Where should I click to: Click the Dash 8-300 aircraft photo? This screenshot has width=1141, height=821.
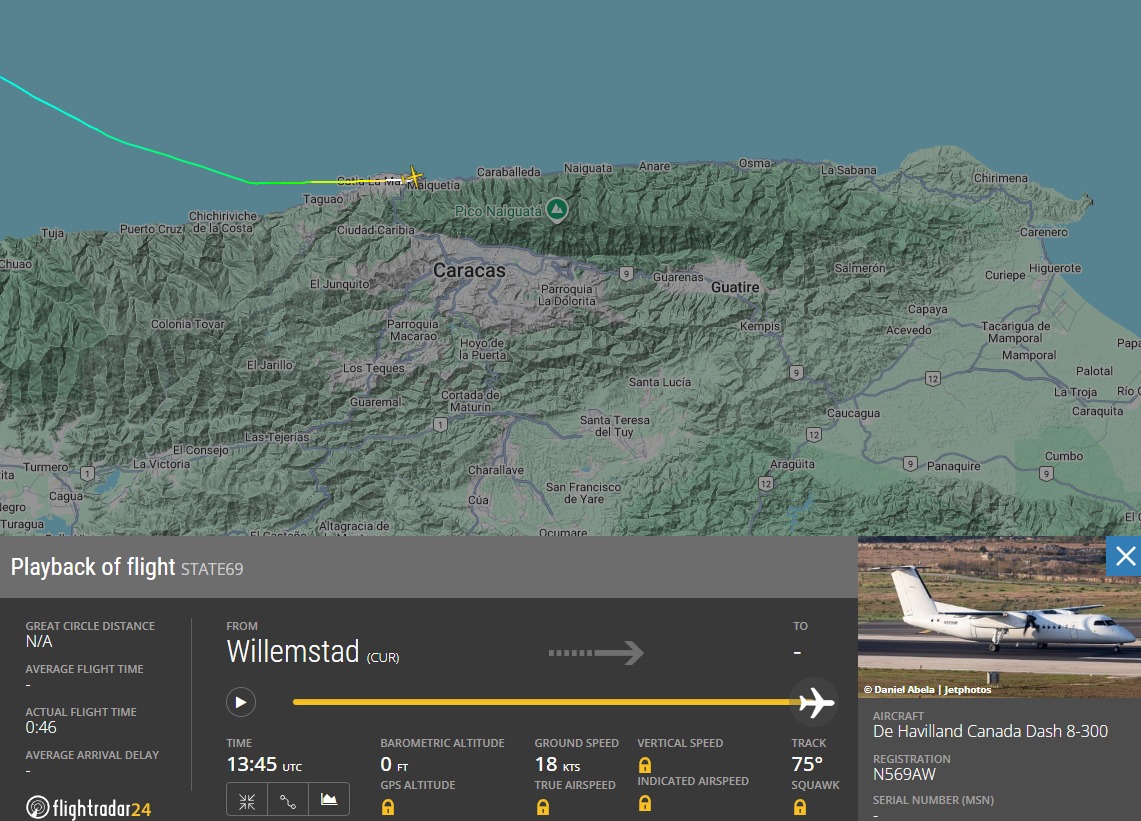click(998, 616)
